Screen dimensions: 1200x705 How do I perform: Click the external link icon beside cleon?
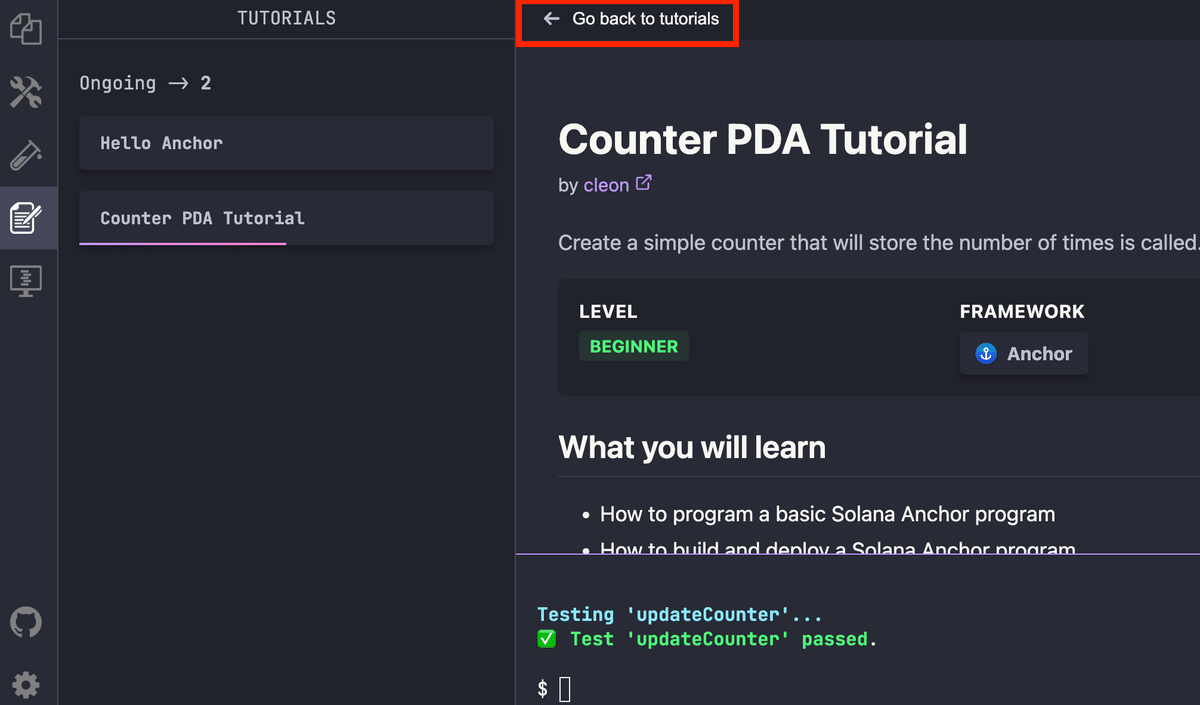pos(644,183)
